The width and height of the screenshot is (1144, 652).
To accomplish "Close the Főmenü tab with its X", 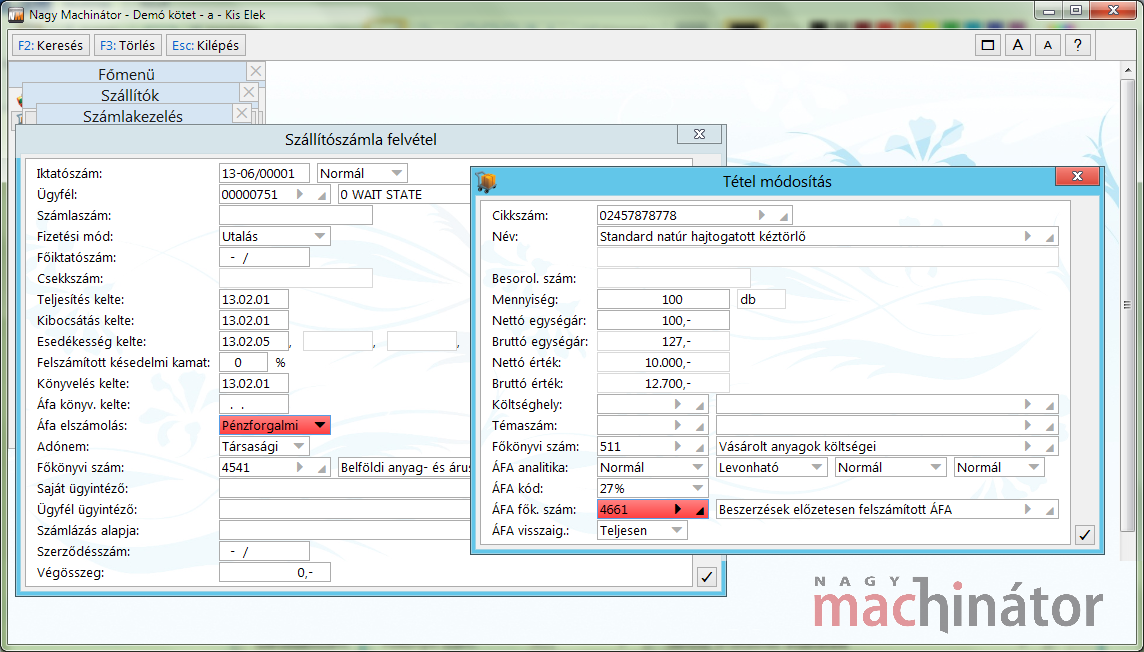I will tap(255, 71).
